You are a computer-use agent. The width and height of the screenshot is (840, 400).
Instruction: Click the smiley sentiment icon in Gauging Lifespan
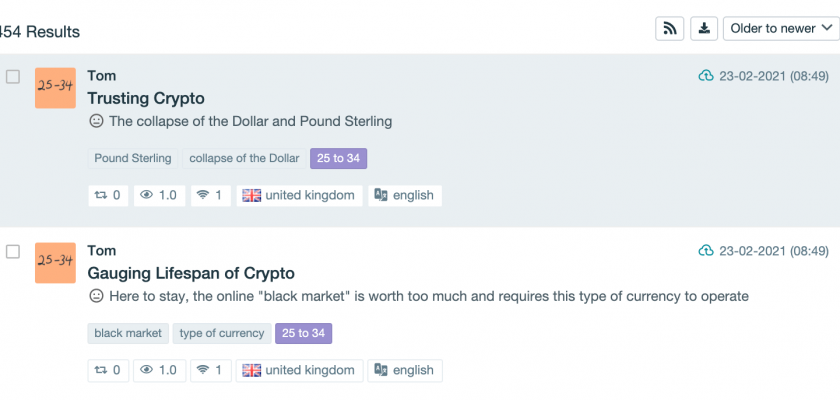(96, 296)
